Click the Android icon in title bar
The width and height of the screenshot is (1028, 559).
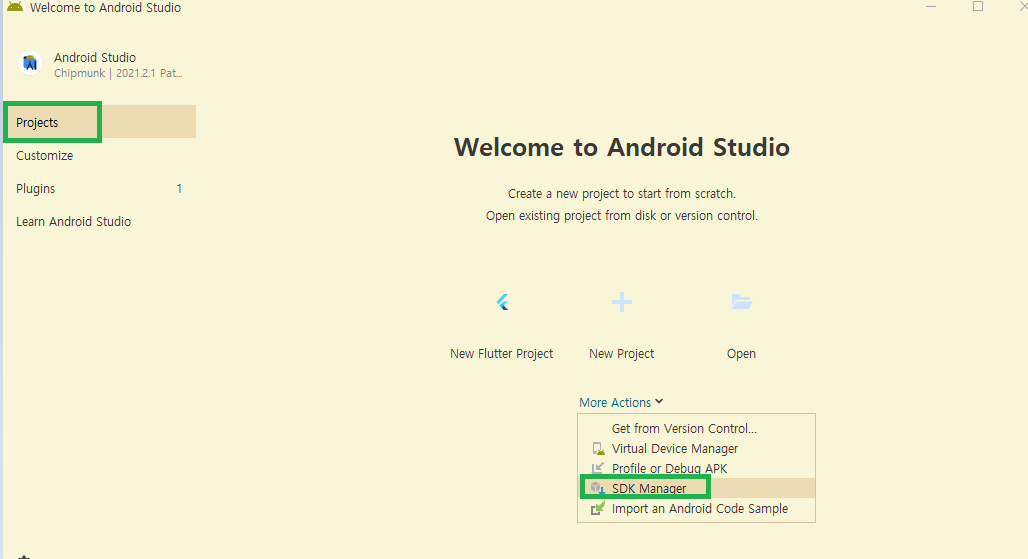click(15, 7)
